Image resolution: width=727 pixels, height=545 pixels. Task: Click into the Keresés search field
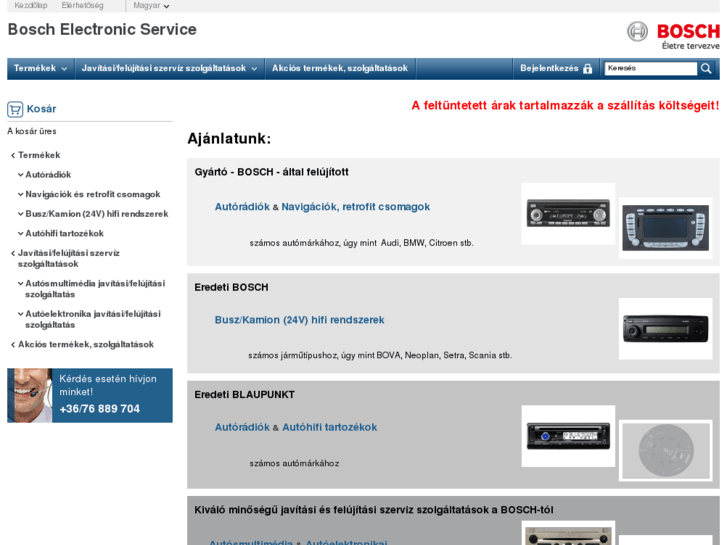pos(650,69)
